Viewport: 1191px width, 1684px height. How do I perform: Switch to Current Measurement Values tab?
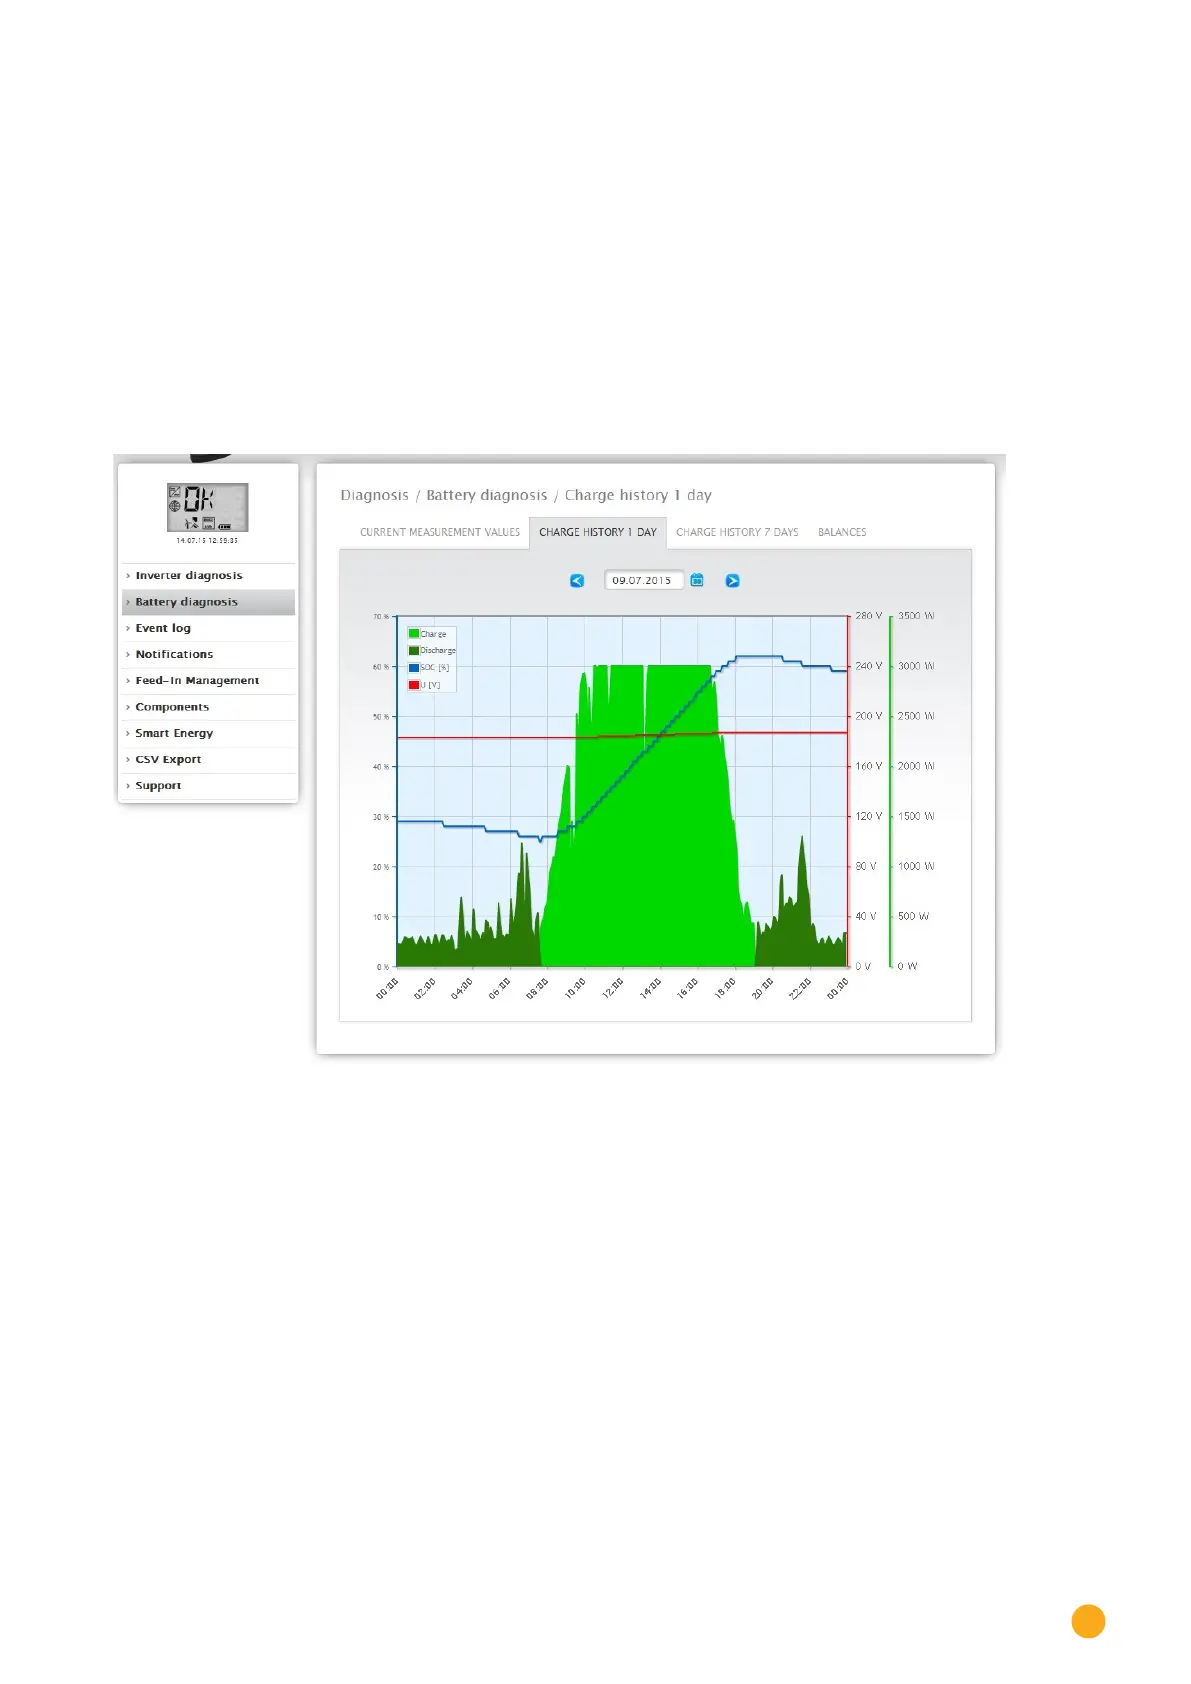point(440,532)
